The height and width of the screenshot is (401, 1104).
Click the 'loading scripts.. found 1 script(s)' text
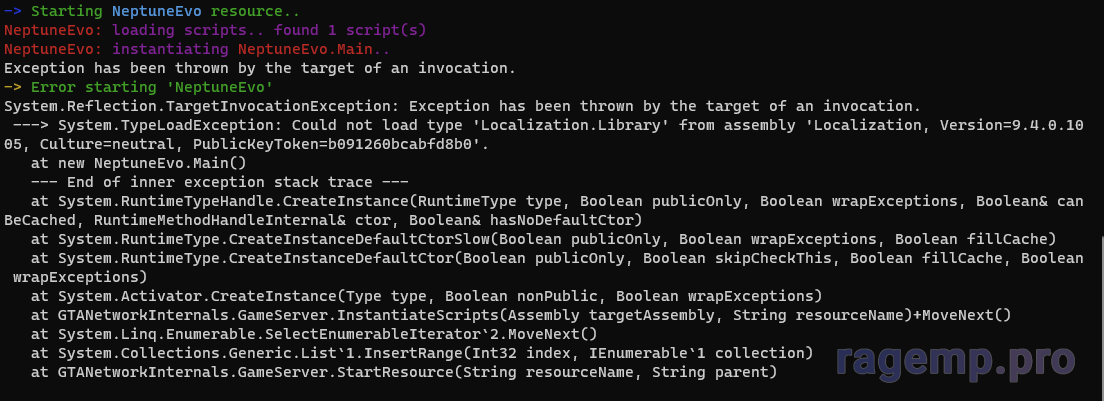270,30
